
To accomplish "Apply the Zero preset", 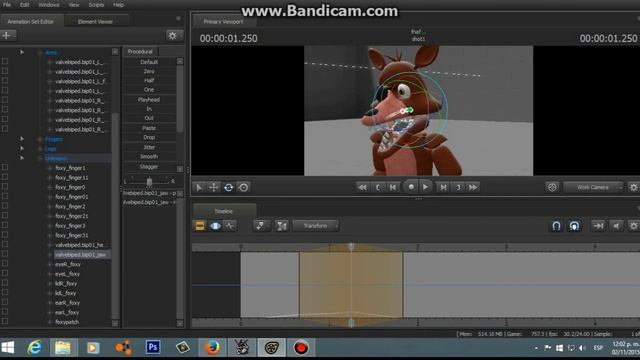I will click(x=149, y=71).
